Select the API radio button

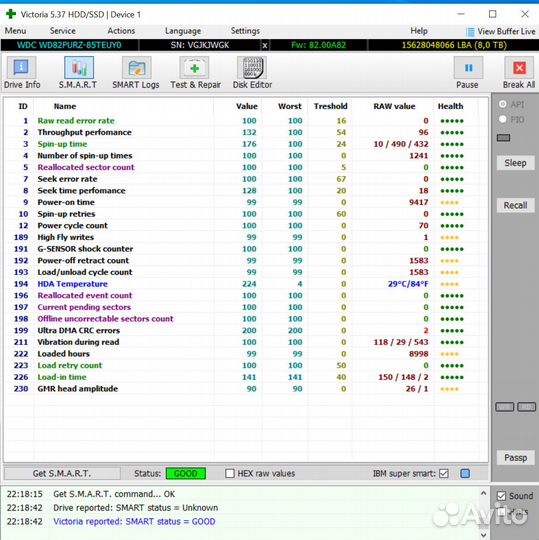pyautogui.click(x=502, y=104)
